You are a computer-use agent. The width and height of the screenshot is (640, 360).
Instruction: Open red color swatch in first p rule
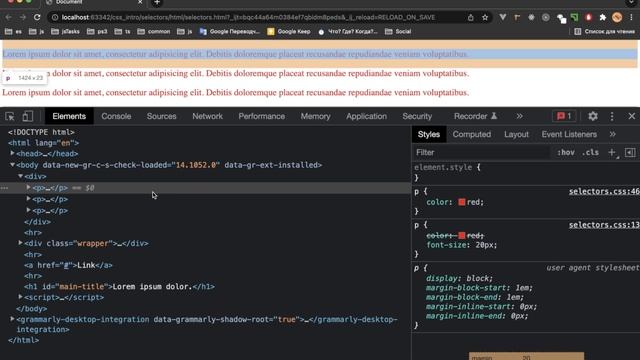click(462, 202)
